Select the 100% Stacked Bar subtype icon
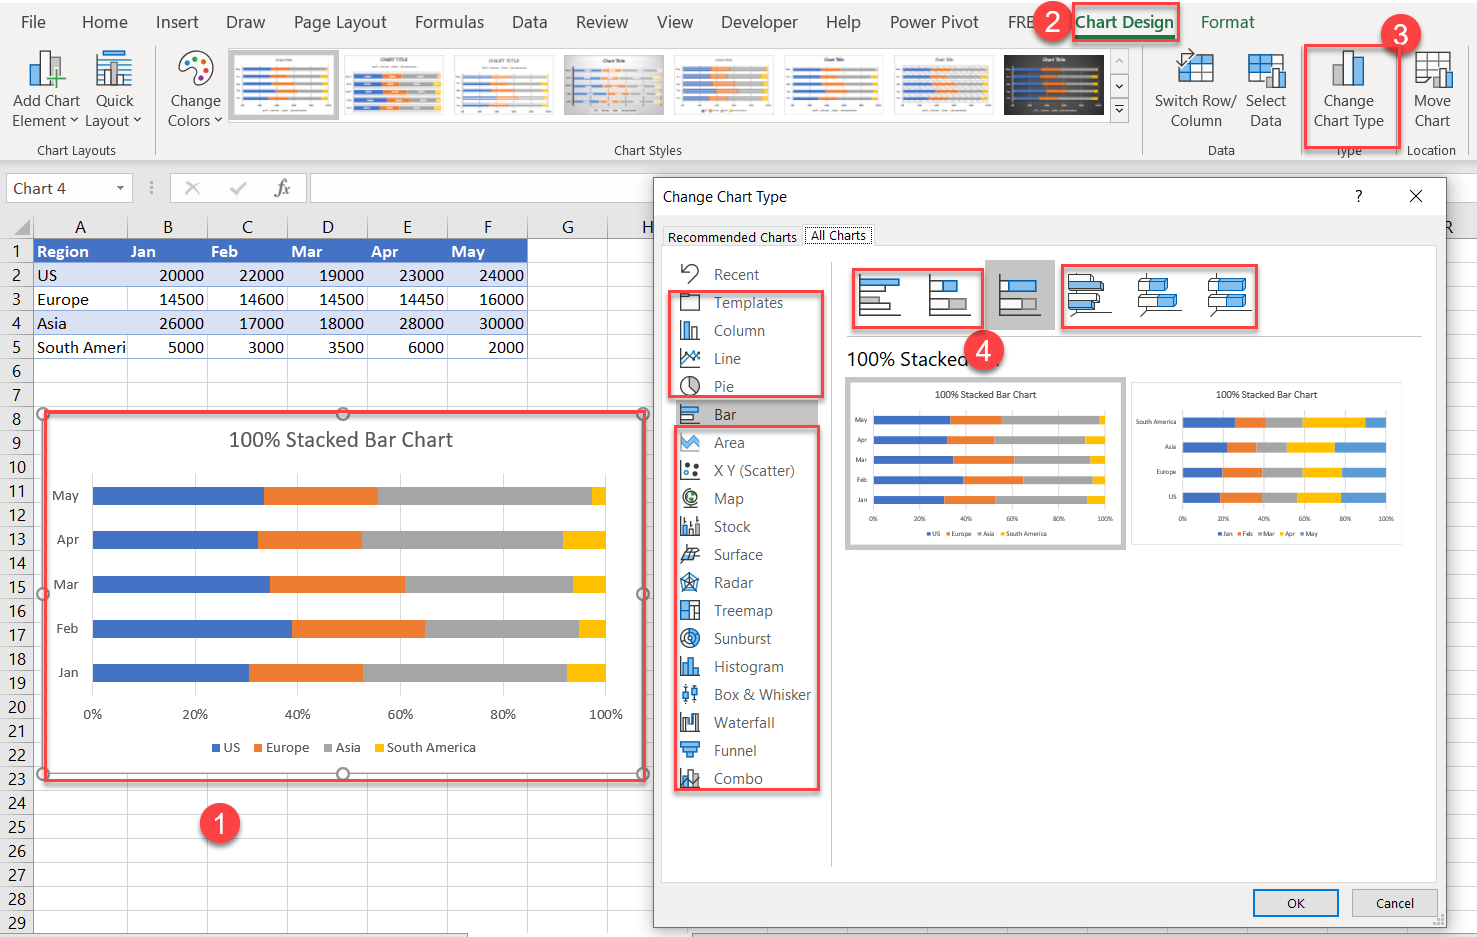1477x937 pixels. click(1019, 295)
